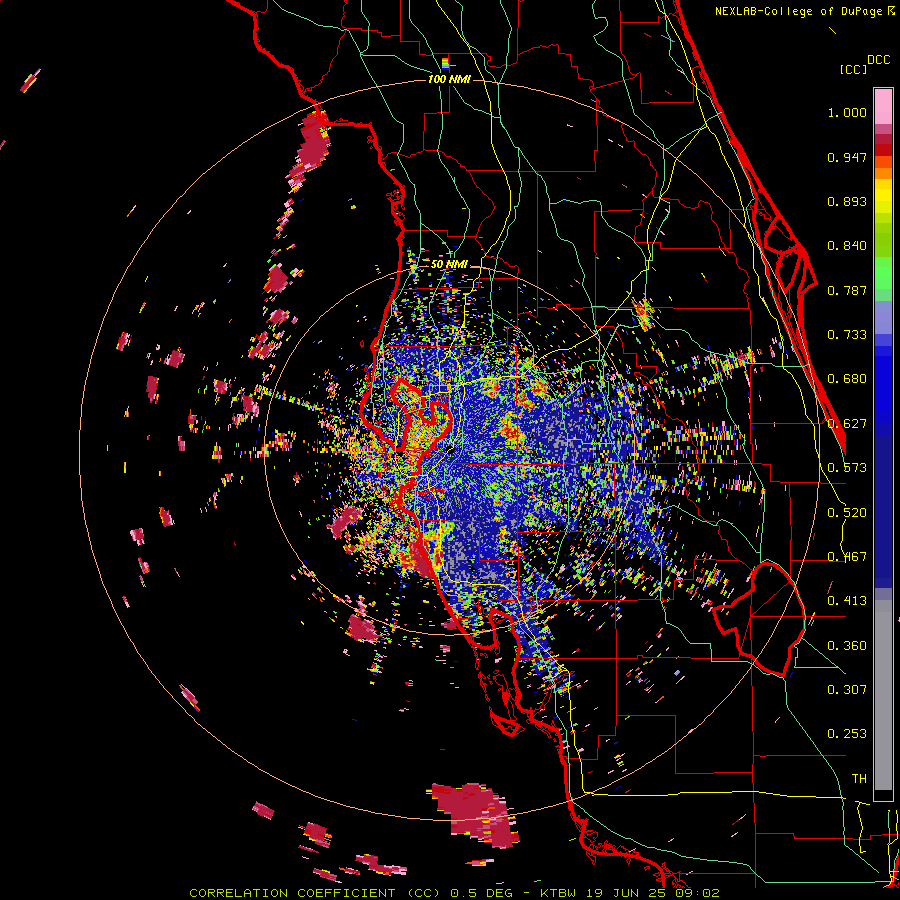Click the red-outlined lake in southeast
The width and height of the screenshot is (900, 900).
tap(761, 620)
